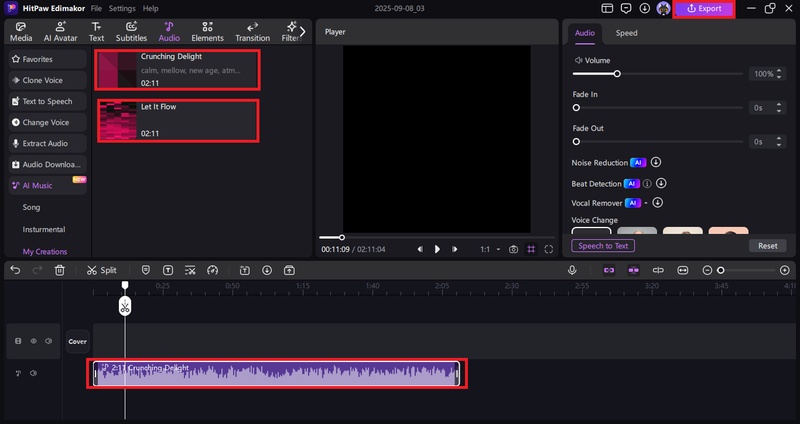Open the Transition tab

click(x=252, y=32)
